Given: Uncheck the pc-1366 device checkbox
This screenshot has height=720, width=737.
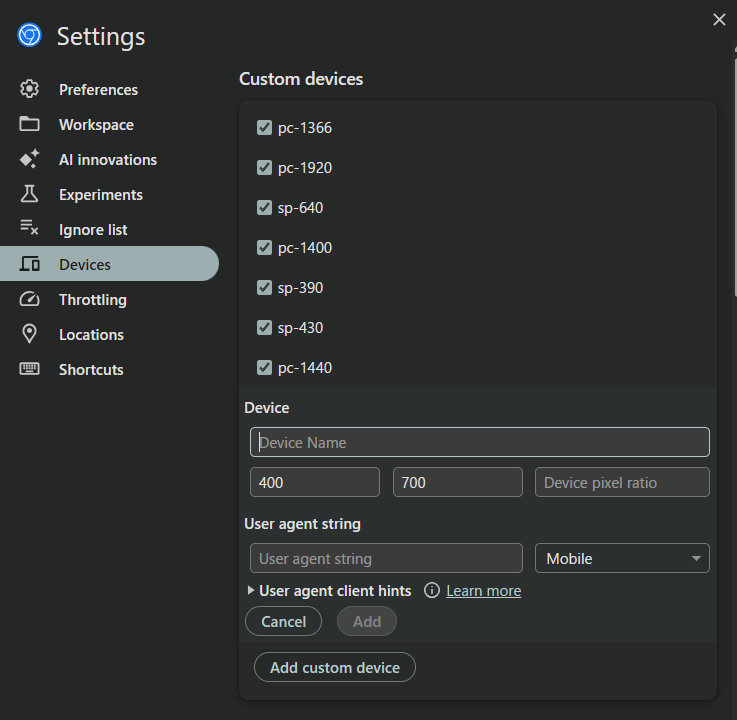Looking at the screenshot, I should click(264, 127).
